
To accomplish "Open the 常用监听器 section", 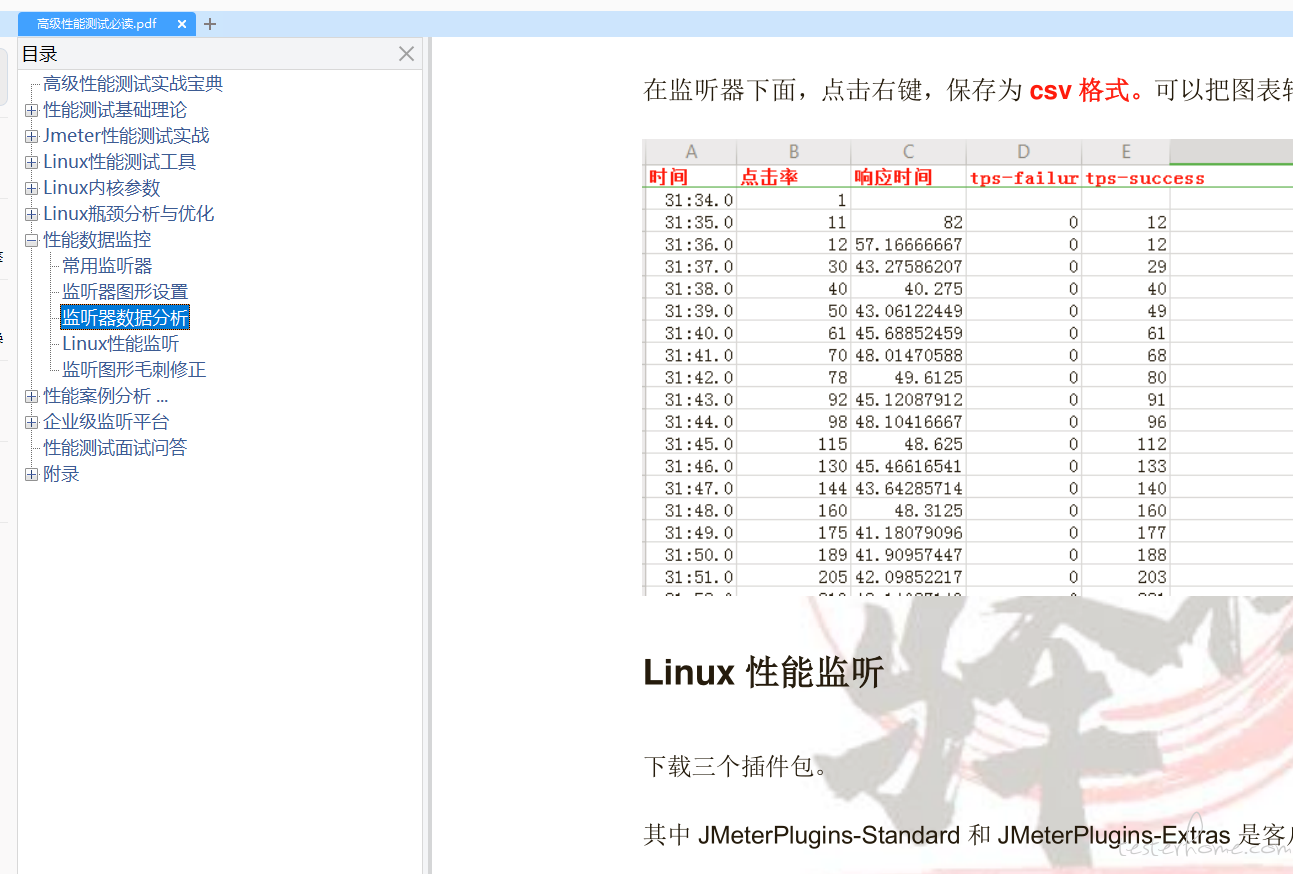I will (107, 266).
